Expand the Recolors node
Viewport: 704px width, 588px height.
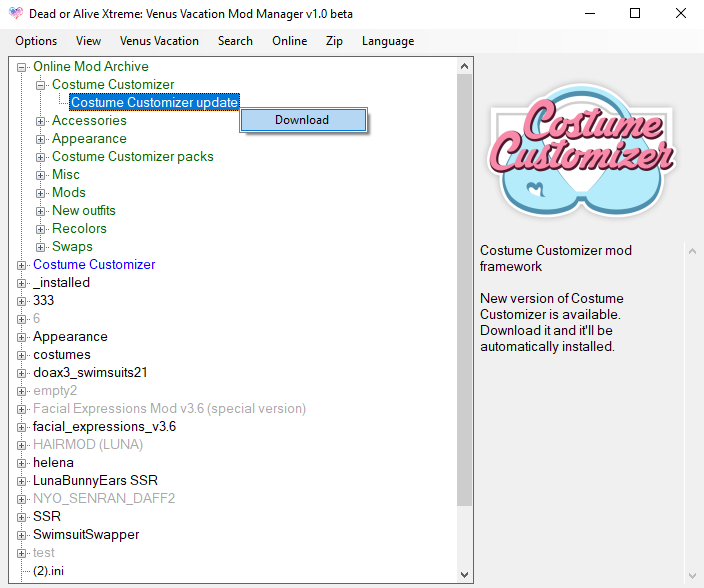click(x=40, y=229)
